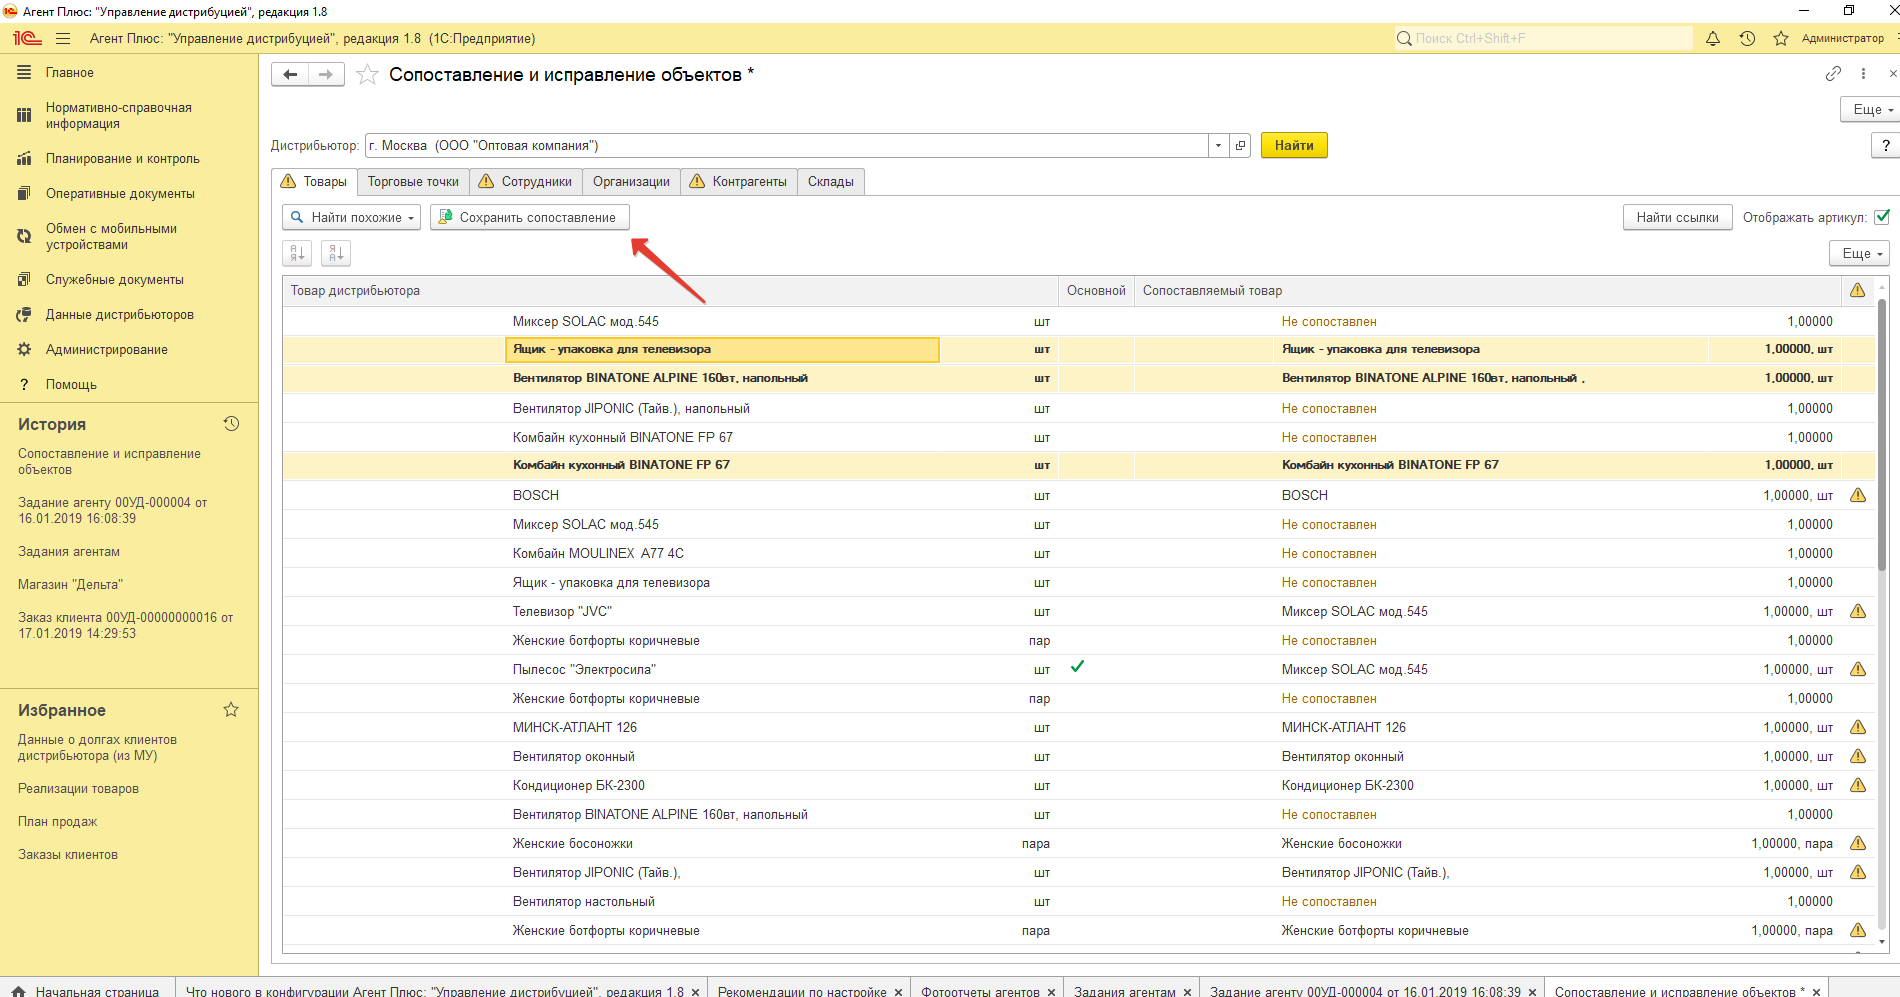Viewport: 1900px width, 997px height.
Task: Click Сохранить сопоставление button
Action: pos(530,217)
